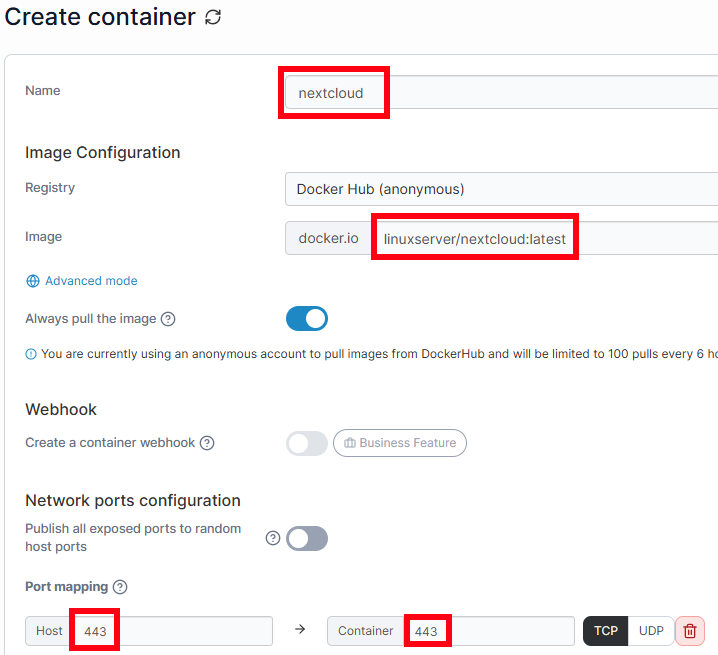718x655 pixels.
Task: Enable publish all exposed ports toggle
Action: (307, 539)
